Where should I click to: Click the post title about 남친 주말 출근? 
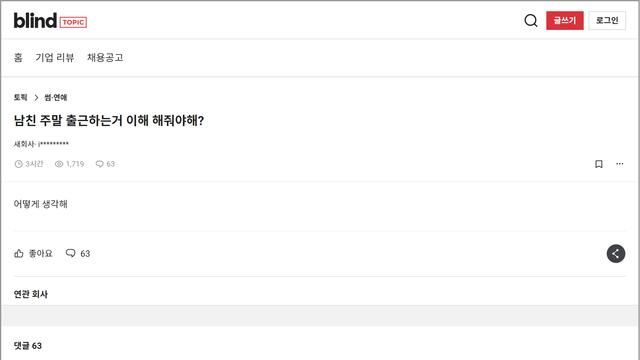109,120
